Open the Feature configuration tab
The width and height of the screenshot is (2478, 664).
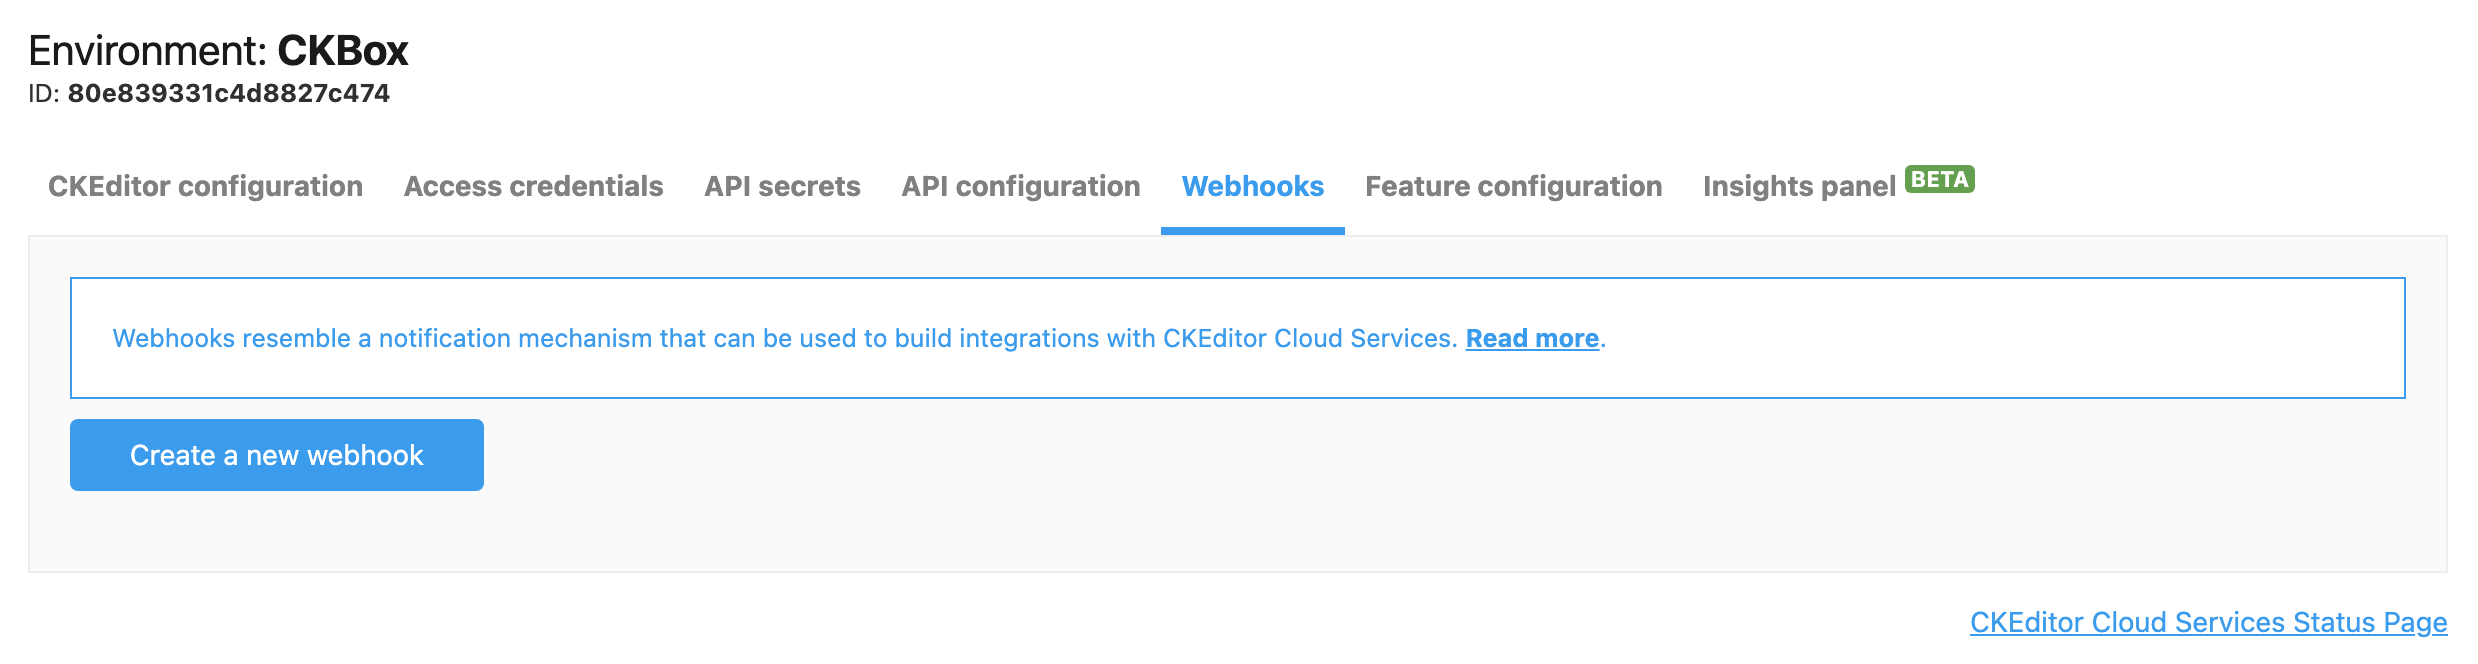pyautogui.click(x=1513, y=187)
